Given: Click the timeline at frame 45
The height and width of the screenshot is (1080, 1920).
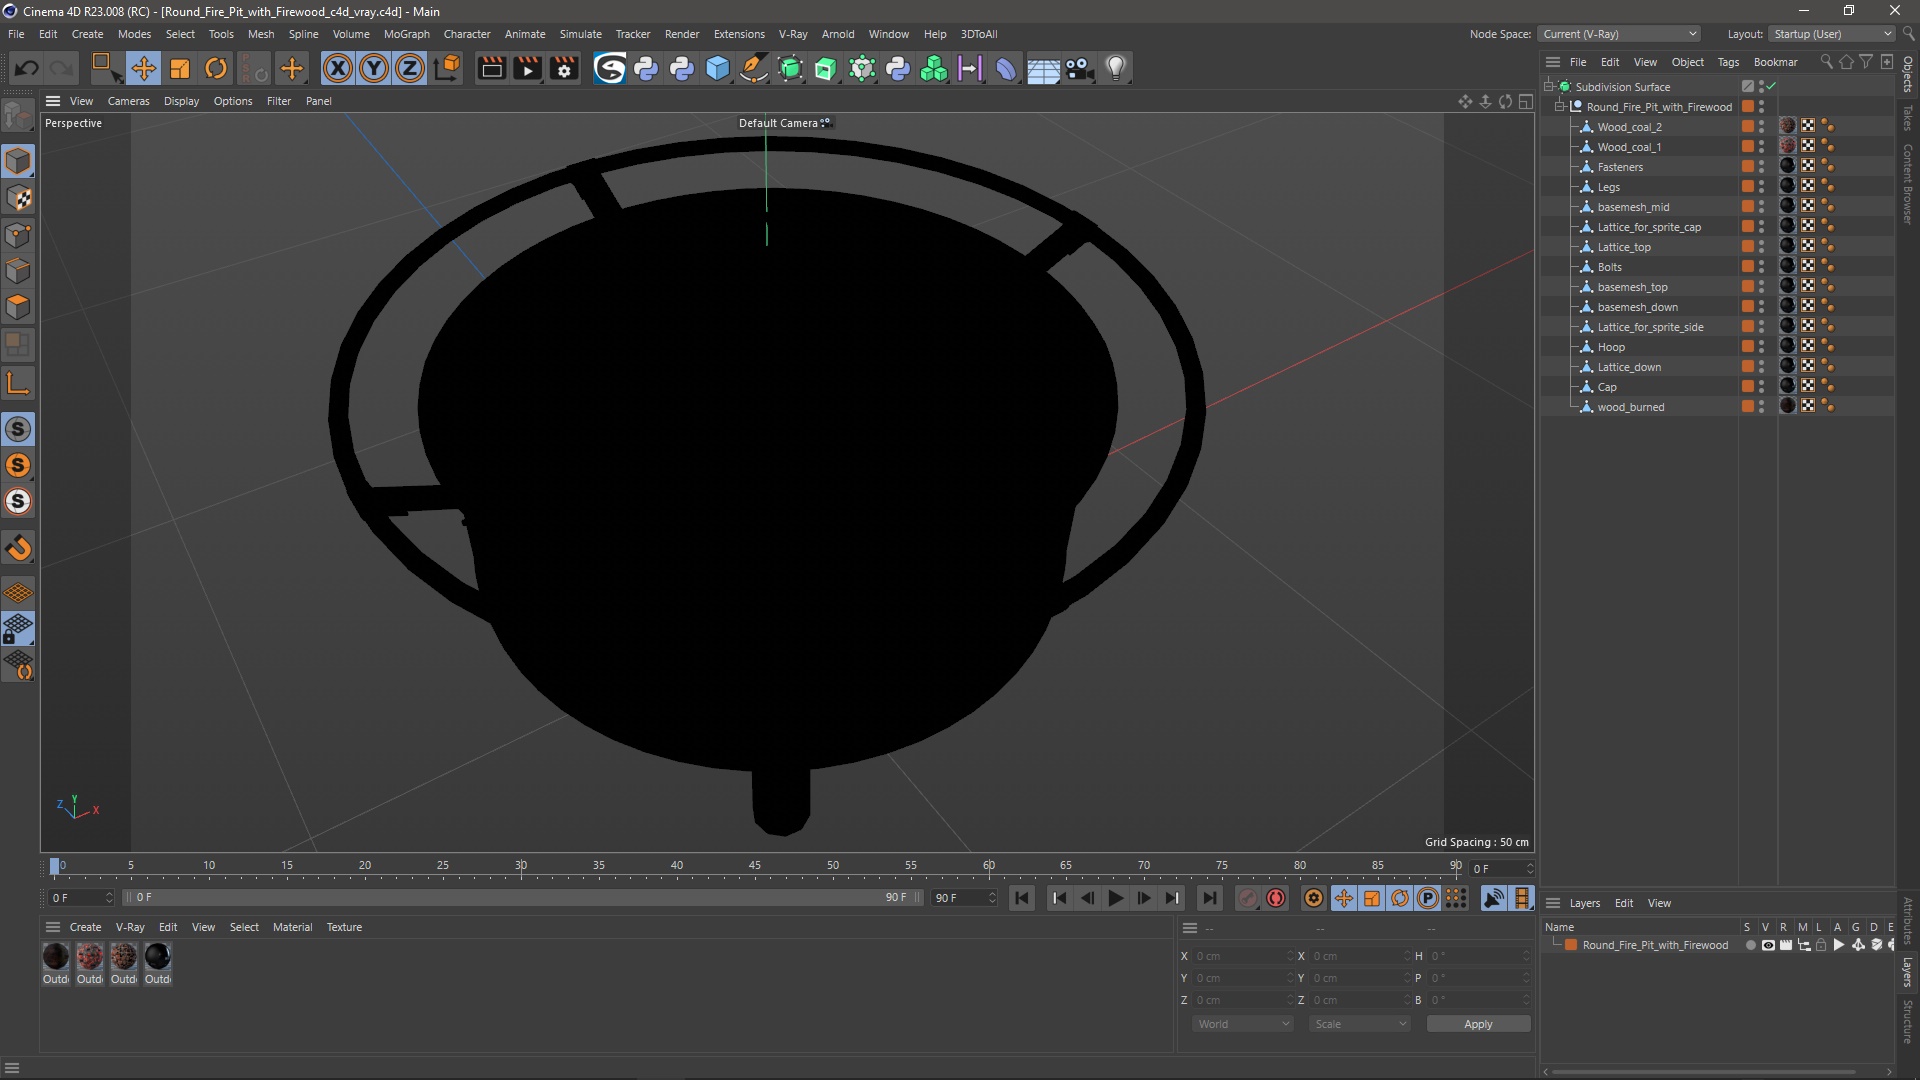Looking at the screenshot, I should coord(755,866).
